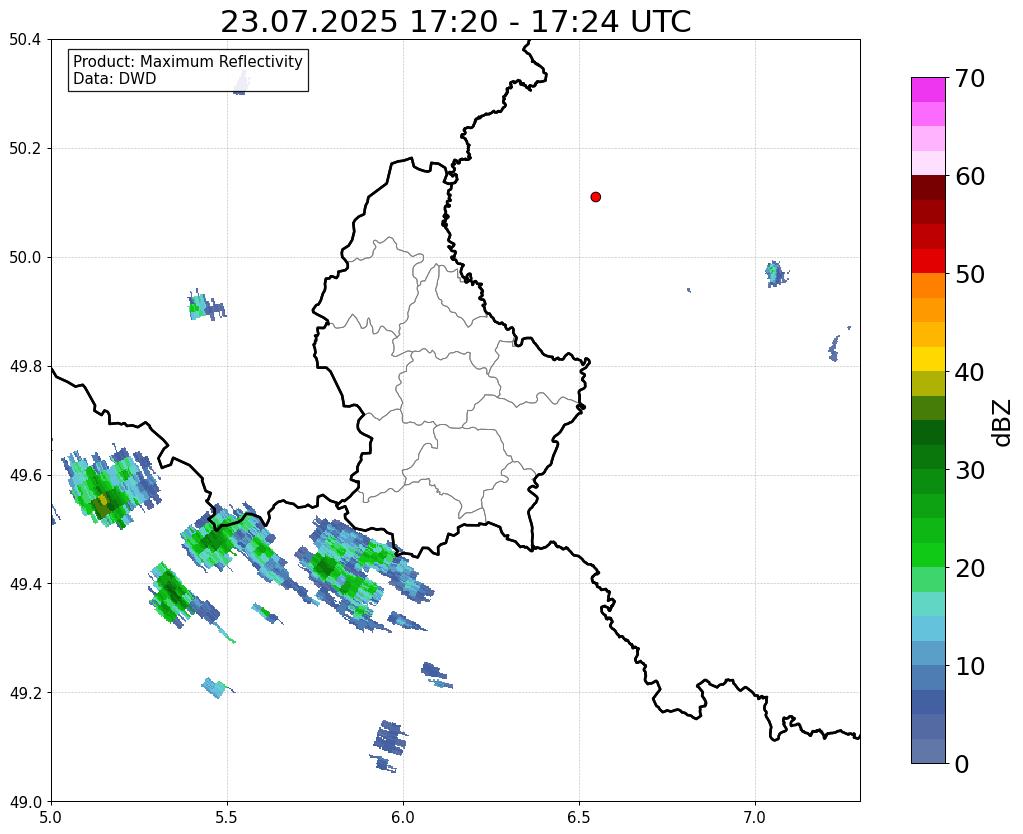Click the 'Data: DWD' label
This screenshot has height=834, width=1023.
(x=115, y=79)
